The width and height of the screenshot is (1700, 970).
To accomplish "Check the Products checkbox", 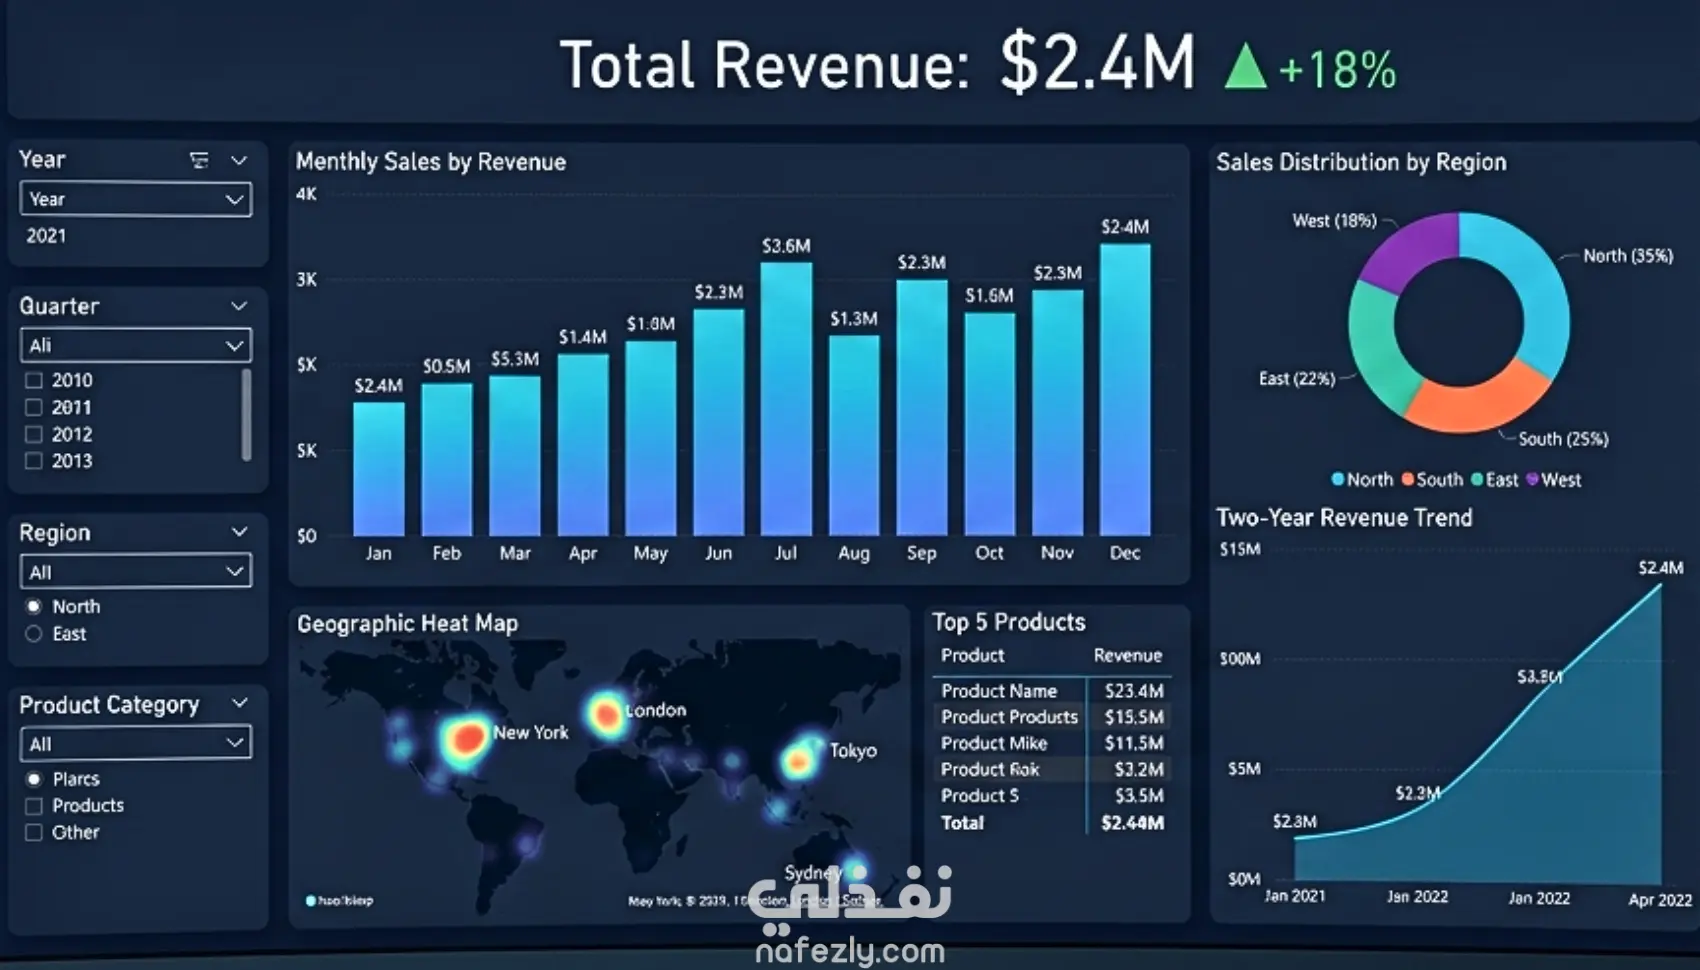I will click(34, 805).
